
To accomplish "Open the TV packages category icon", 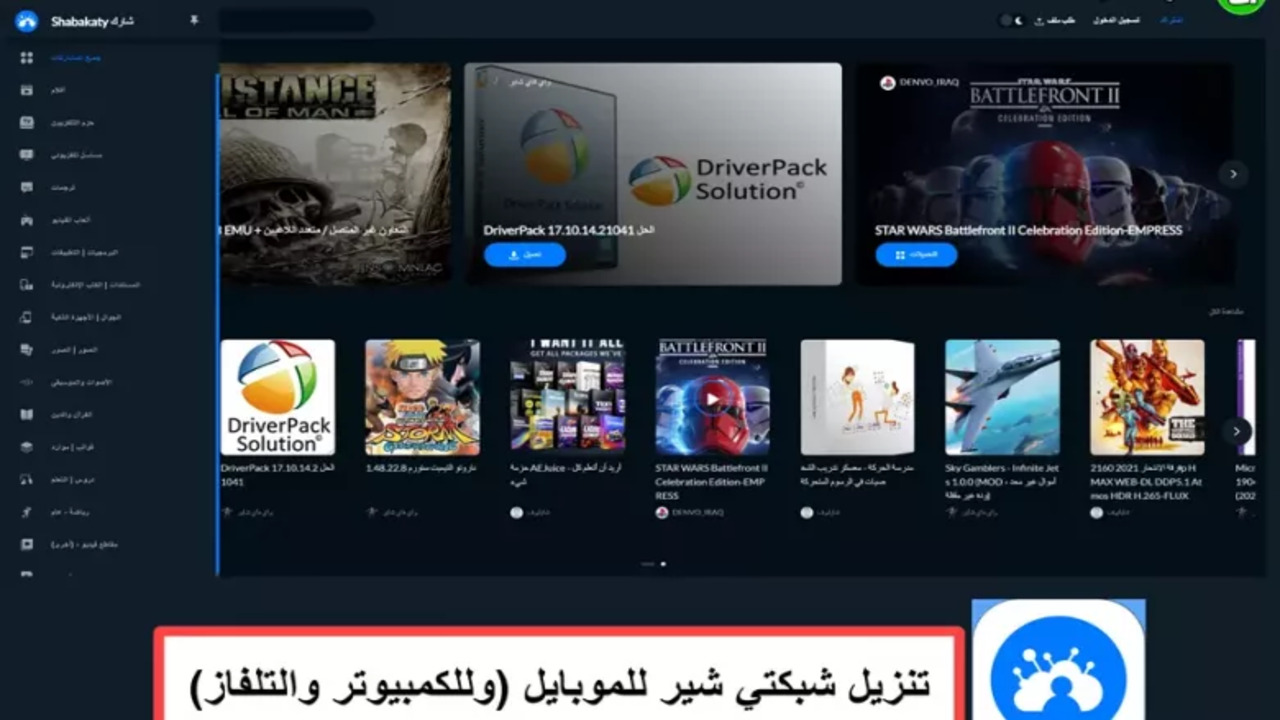I will pos(27,122).
